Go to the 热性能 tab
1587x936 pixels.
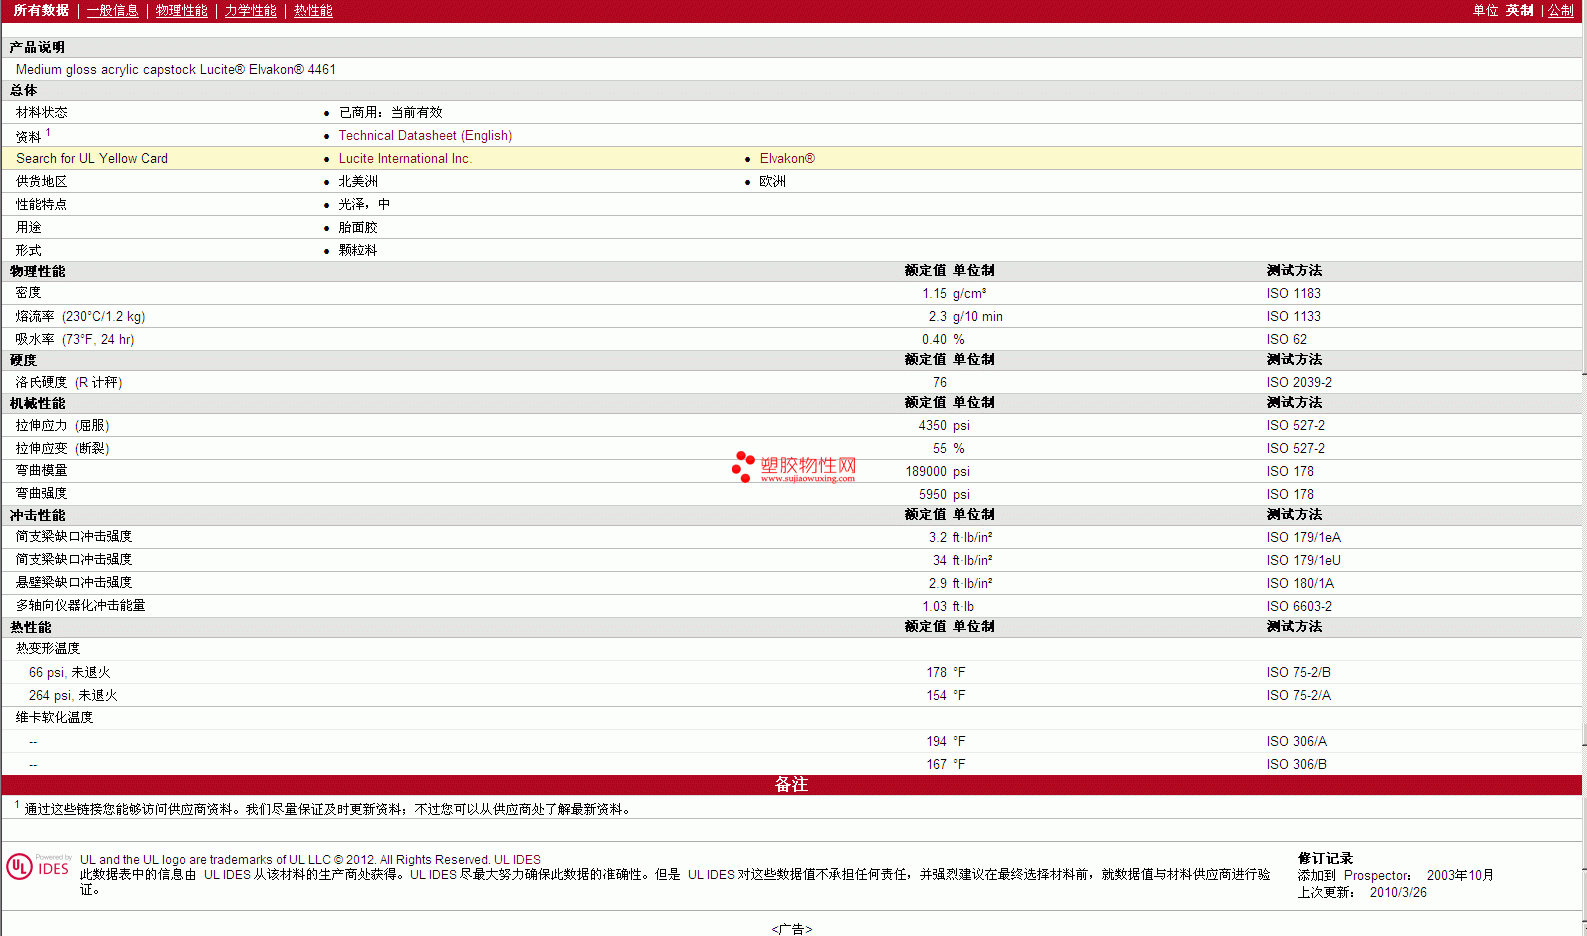(x=313, y=11)
